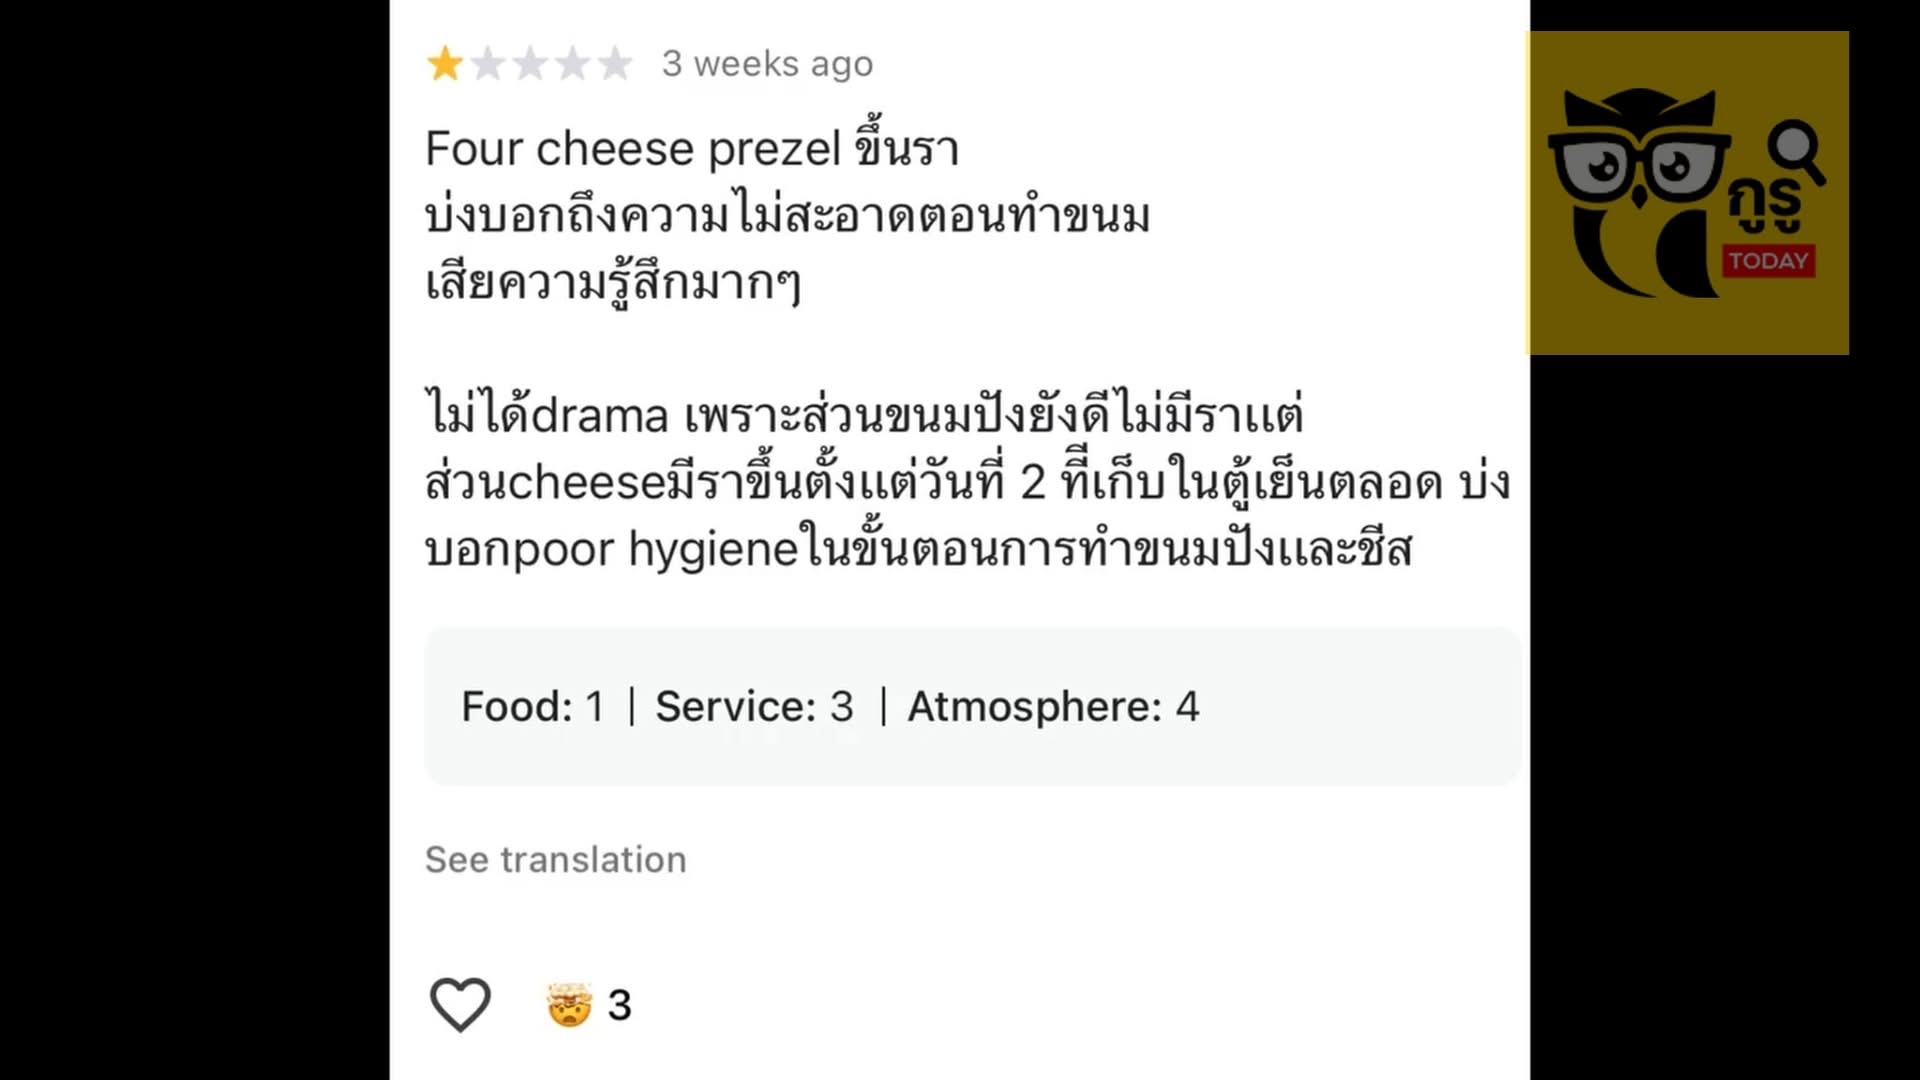Click the fifth empty rating star

coord(614,64)
